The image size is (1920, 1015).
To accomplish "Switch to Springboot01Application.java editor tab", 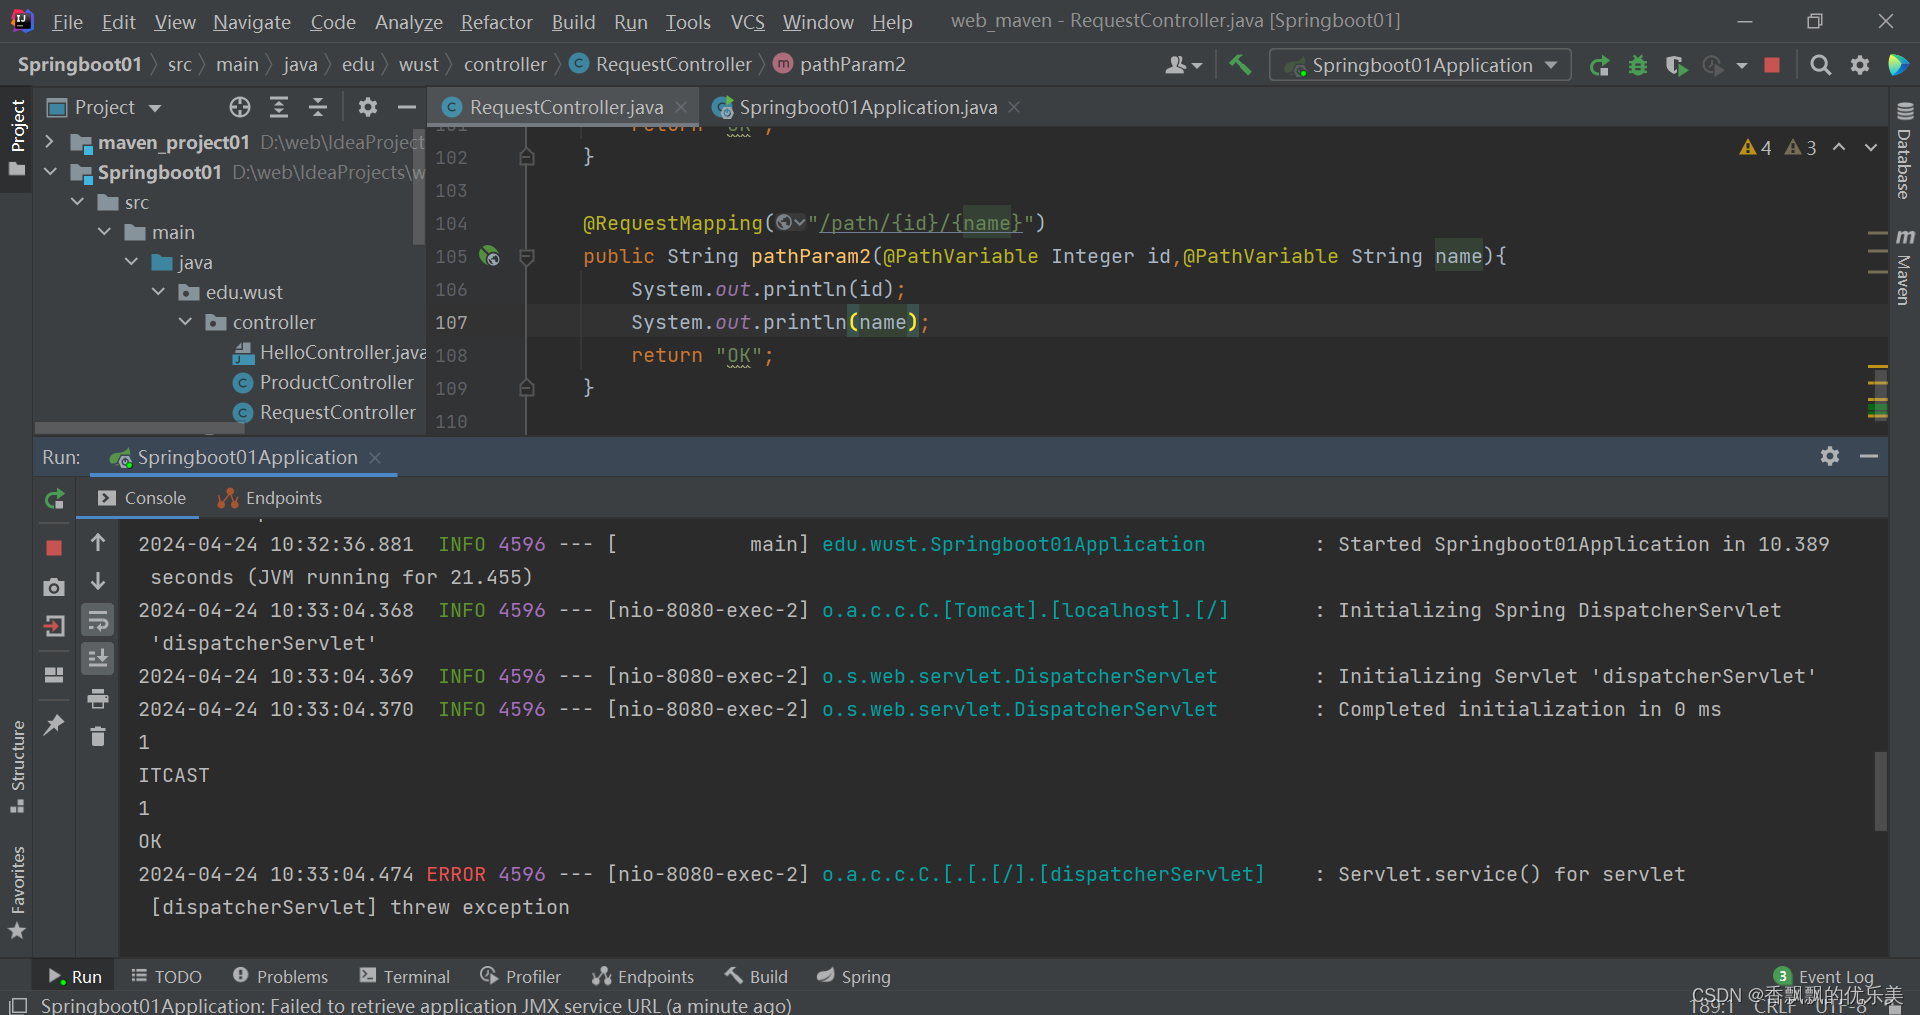I will point(867,108).
